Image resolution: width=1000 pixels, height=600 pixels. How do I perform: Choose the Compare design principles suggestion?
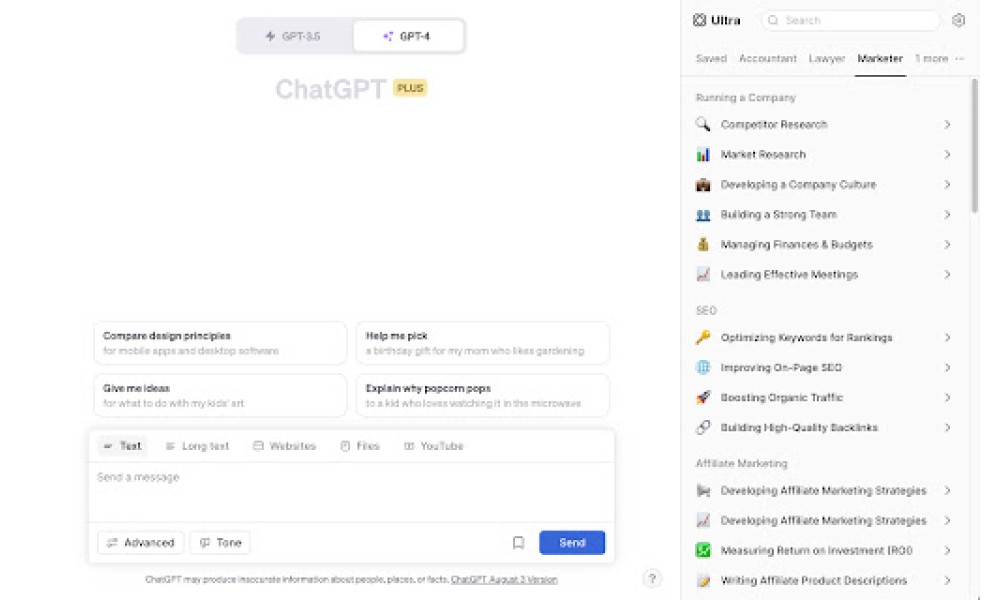click(220, 343)
